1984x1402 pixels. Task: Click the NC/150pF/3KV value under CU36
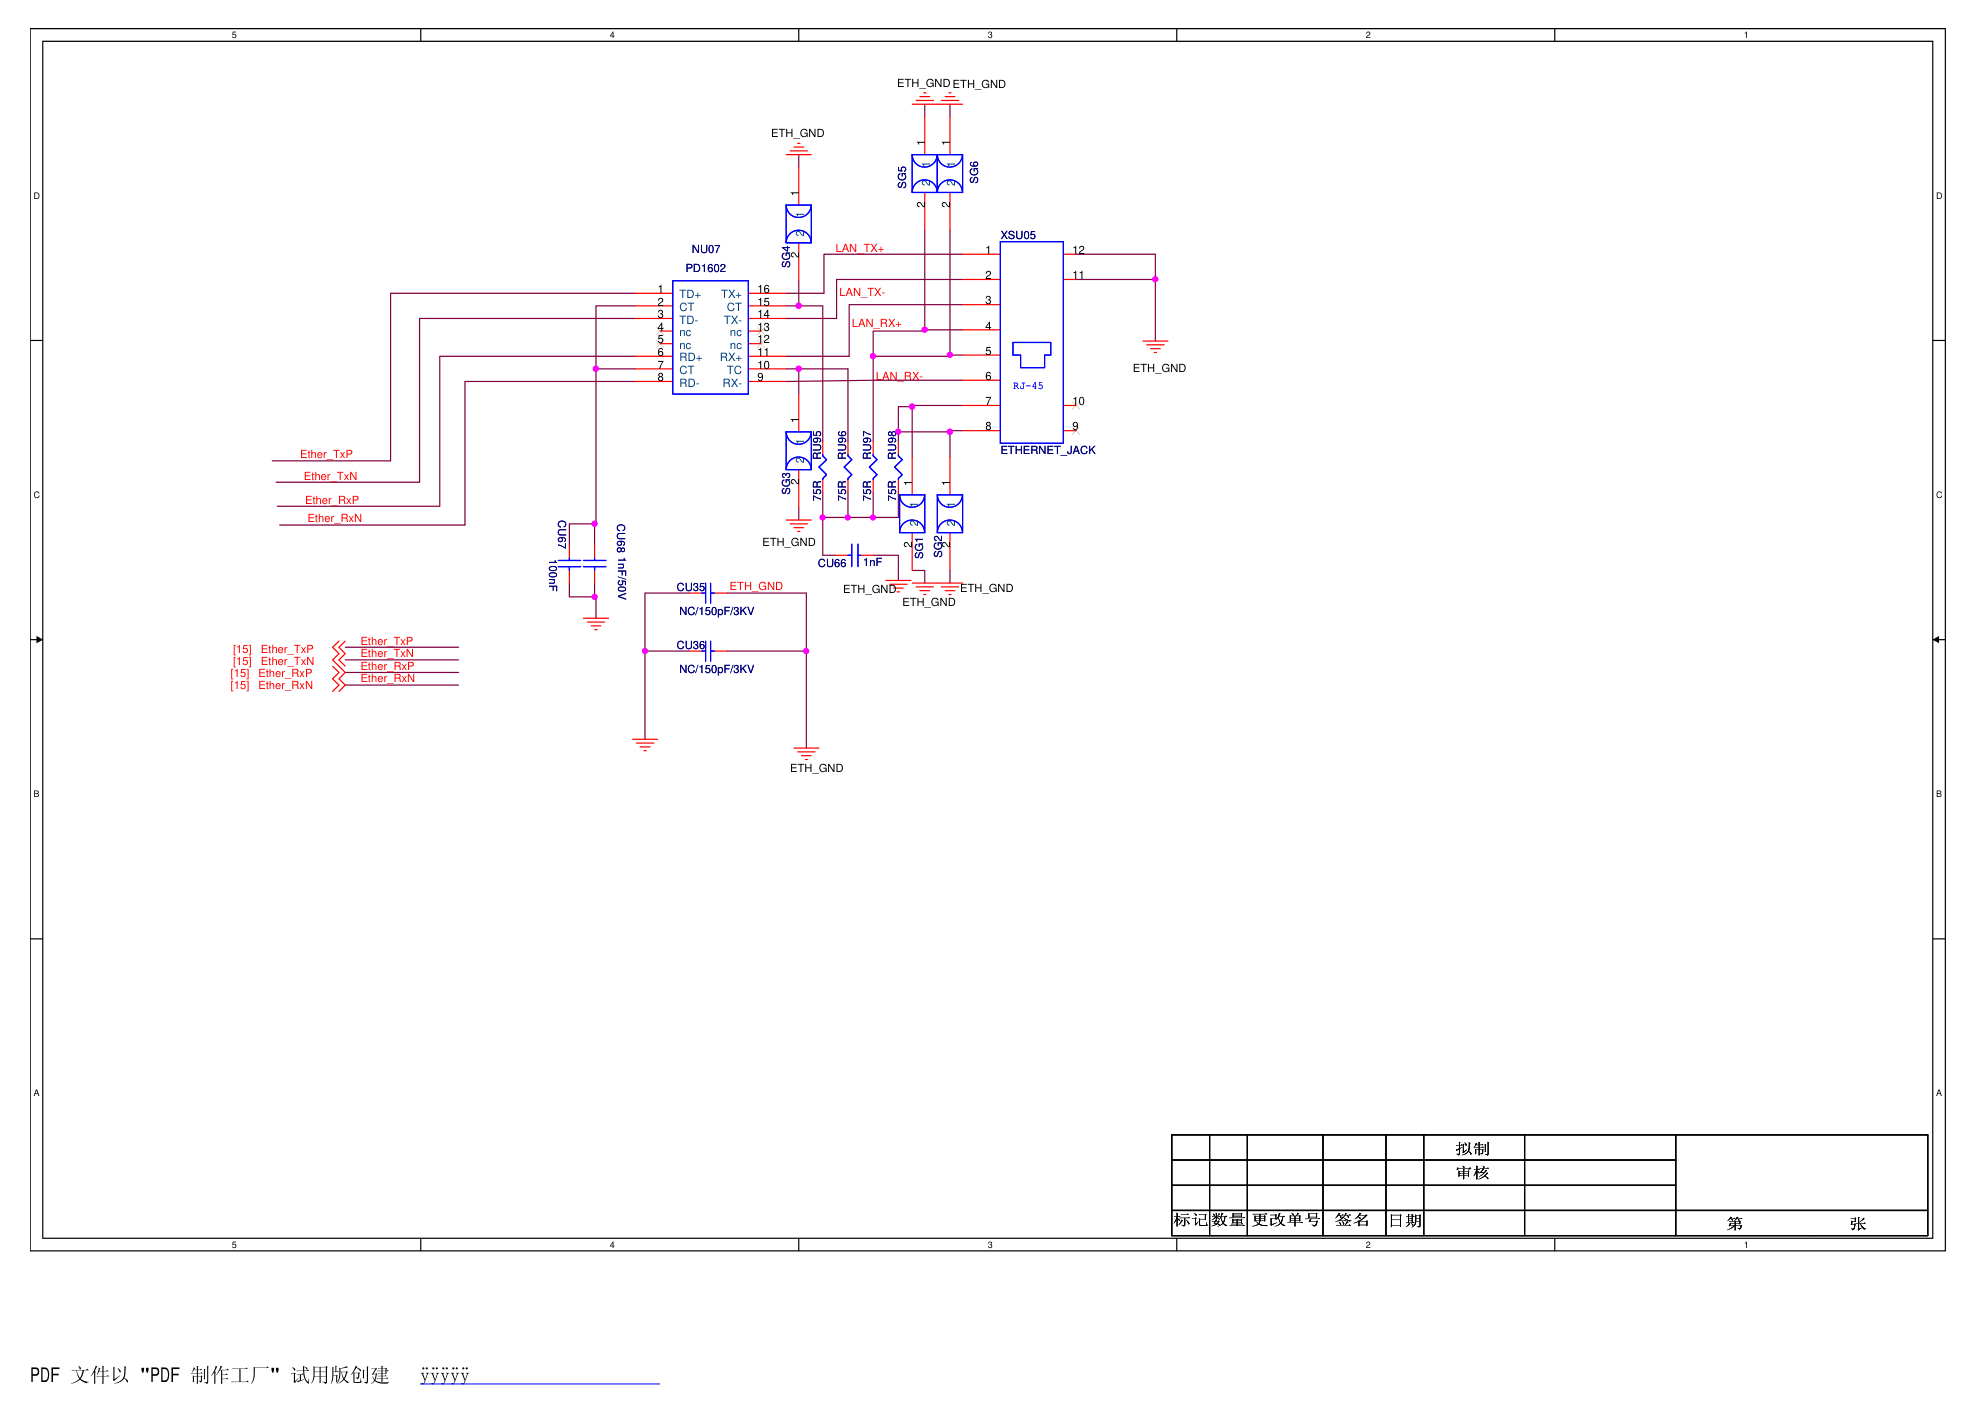coord(717,669)
